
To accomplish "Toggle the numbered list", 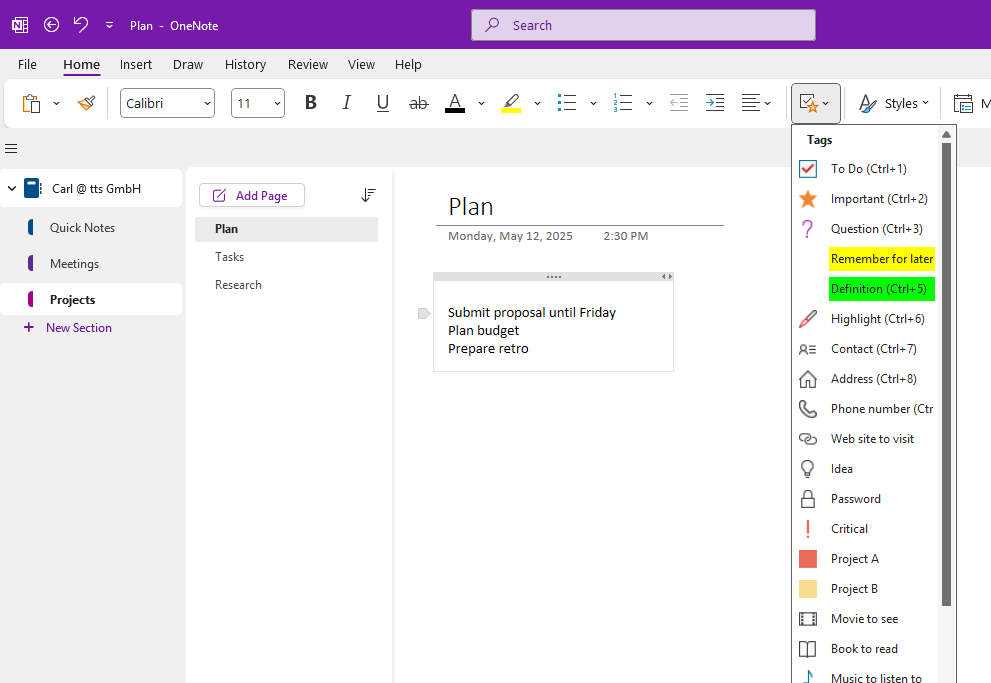I will pyautogui.click(x=623, y=102).
